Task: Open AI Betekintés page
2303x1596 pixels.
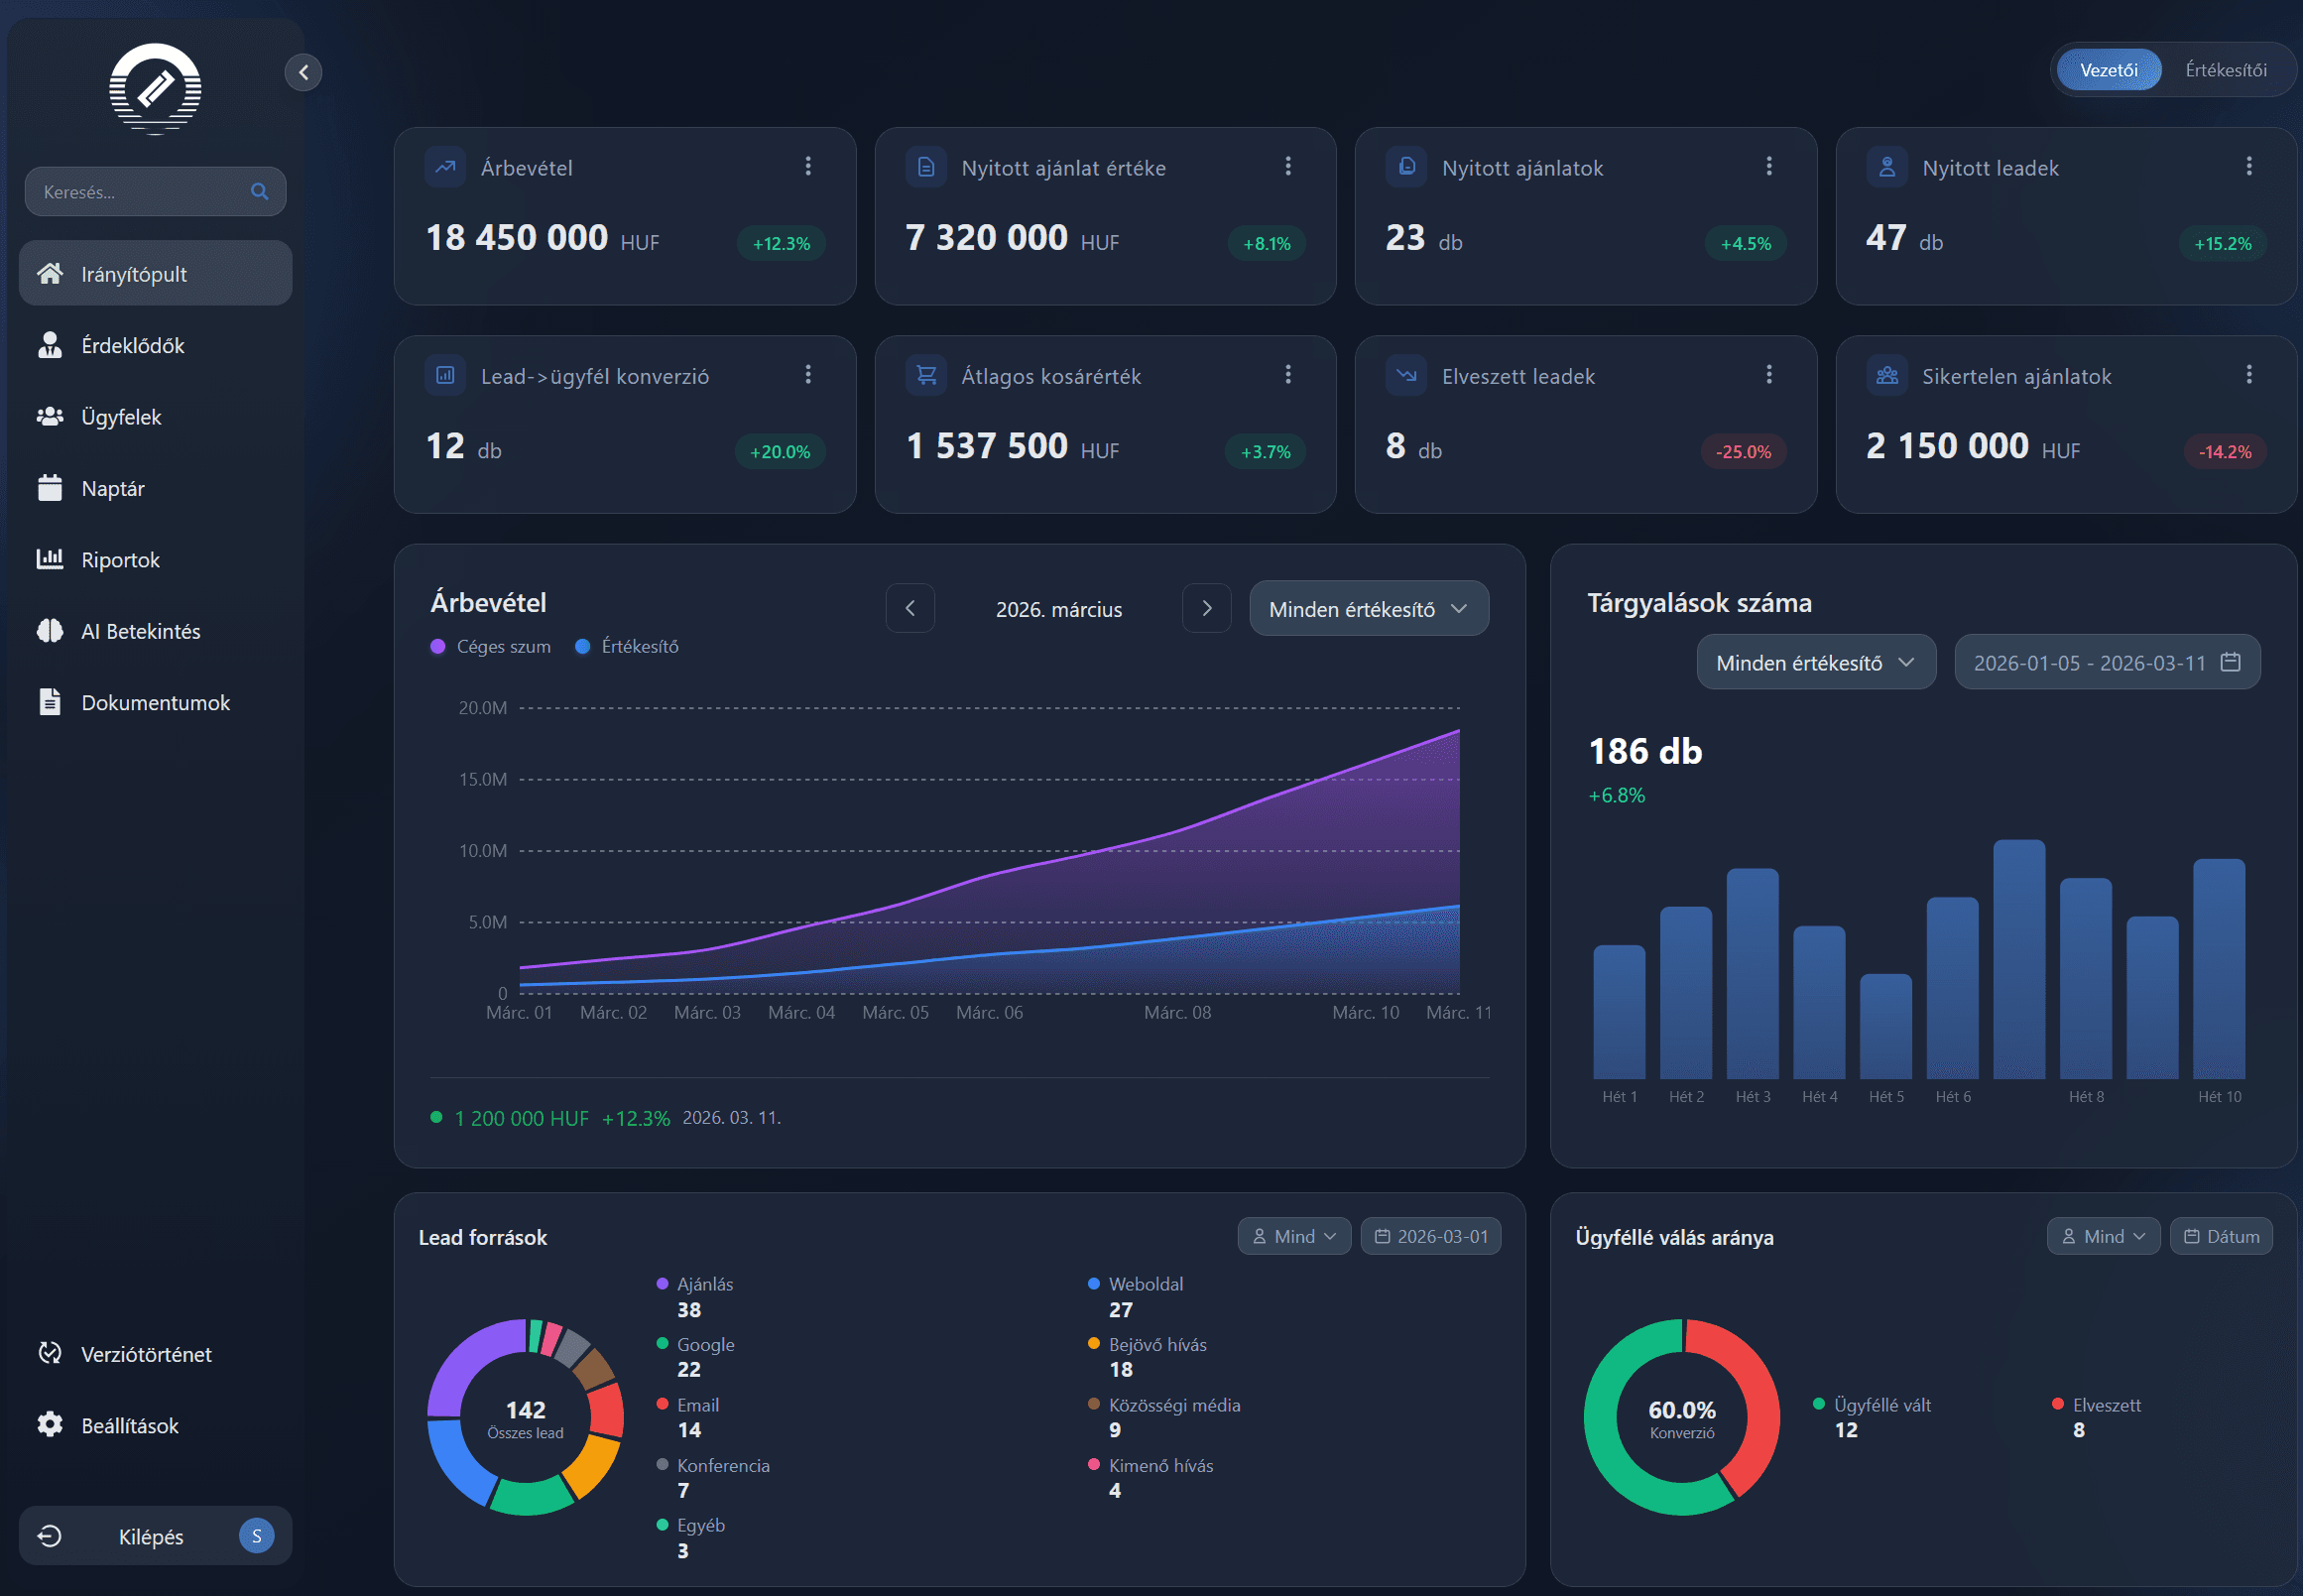Action: tap(155, 631)
